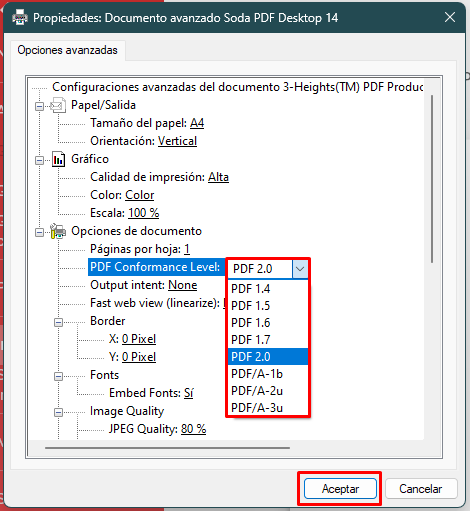Collapse the Fonts node
Viewport: 470px width, 511px height.
tap(58, 376)
